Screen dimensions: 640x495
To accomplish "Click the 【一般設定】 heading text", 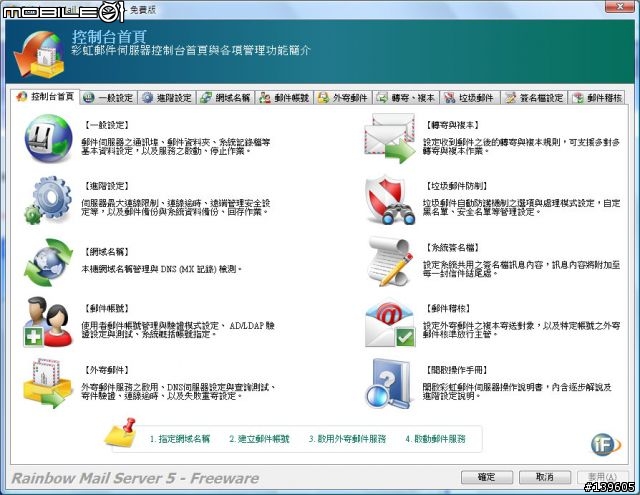I will pyautogui.click(x=106, y=125).
